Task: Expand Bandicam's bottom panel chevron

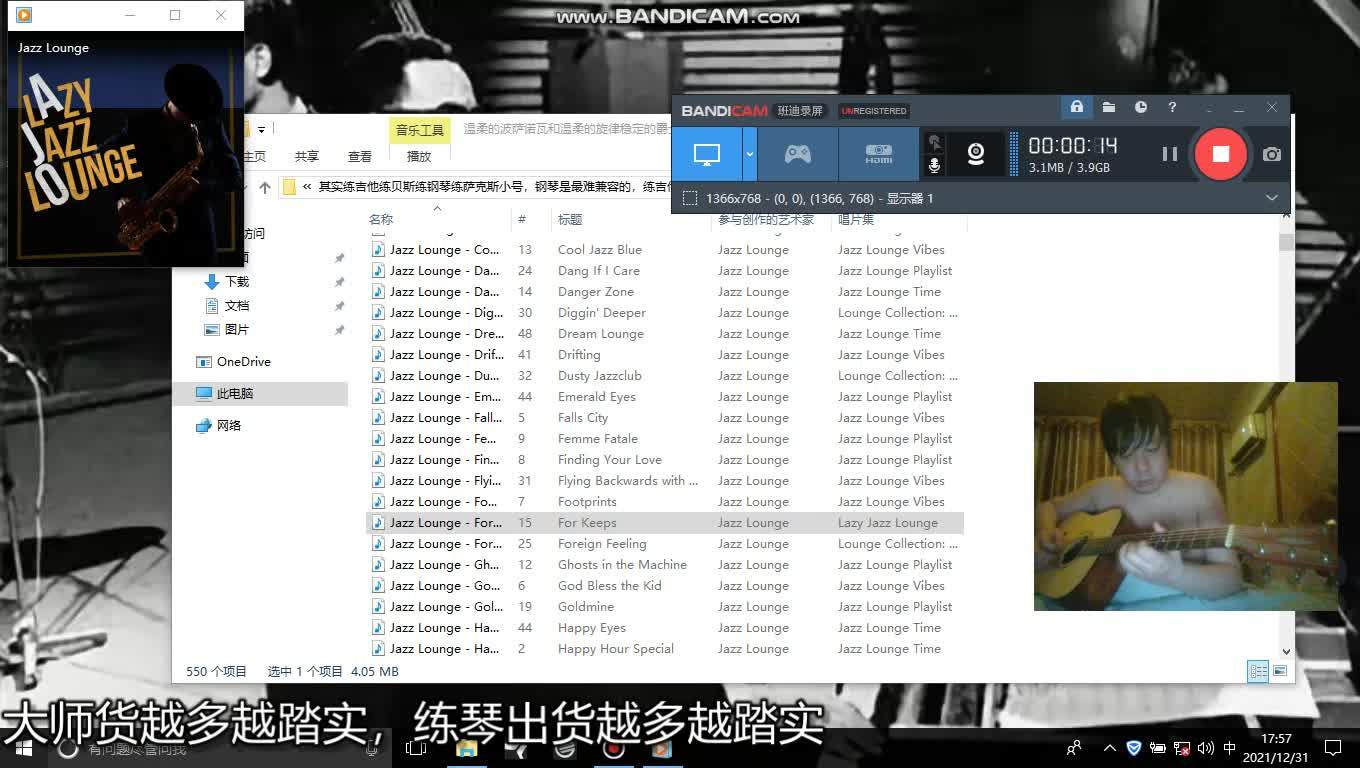Action: [1272, 197]
